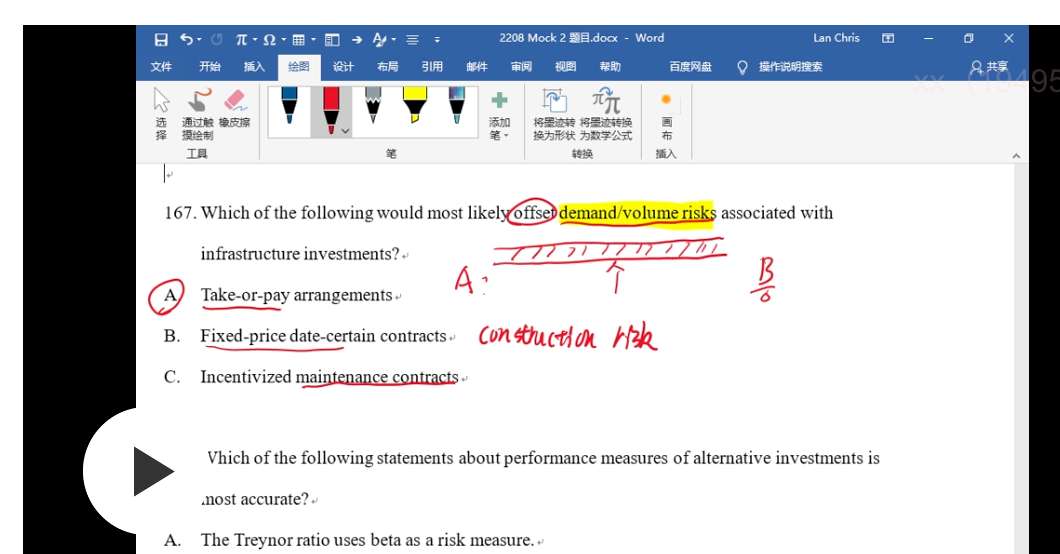
Task: Click the Save icon in quick access toolbar
Action: point(161,39)
